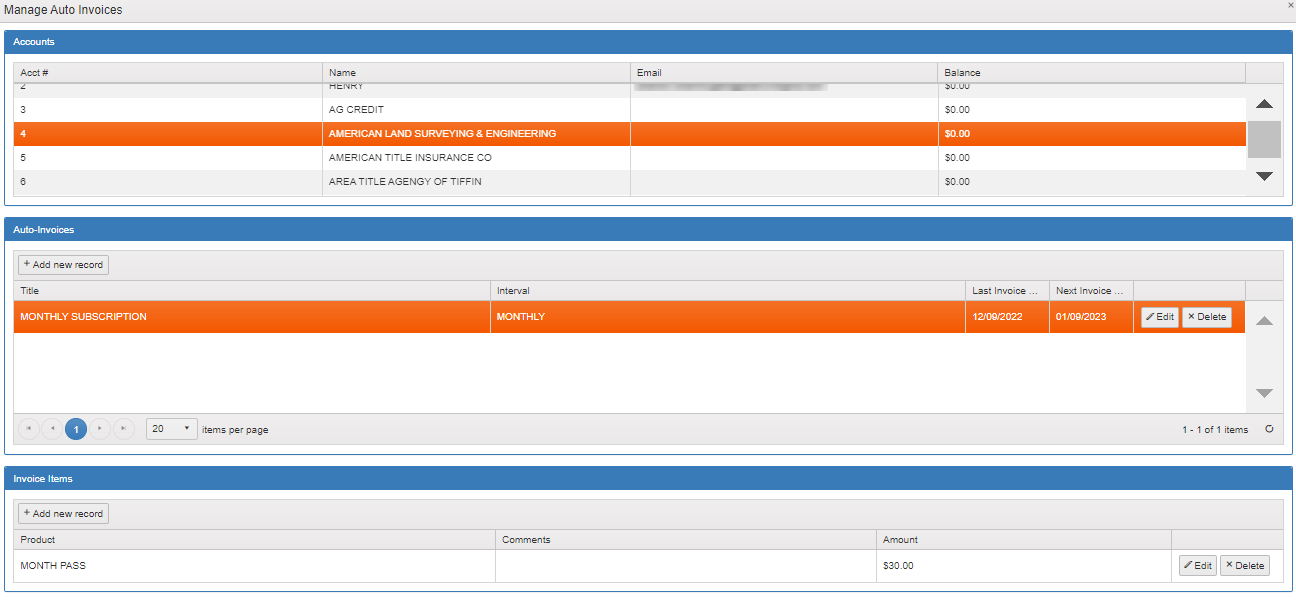Delete the MONTH PASS invoice item
The height and width of the screenshot is (600, 1296).
pyautogui.click(x=1244, y=566)
